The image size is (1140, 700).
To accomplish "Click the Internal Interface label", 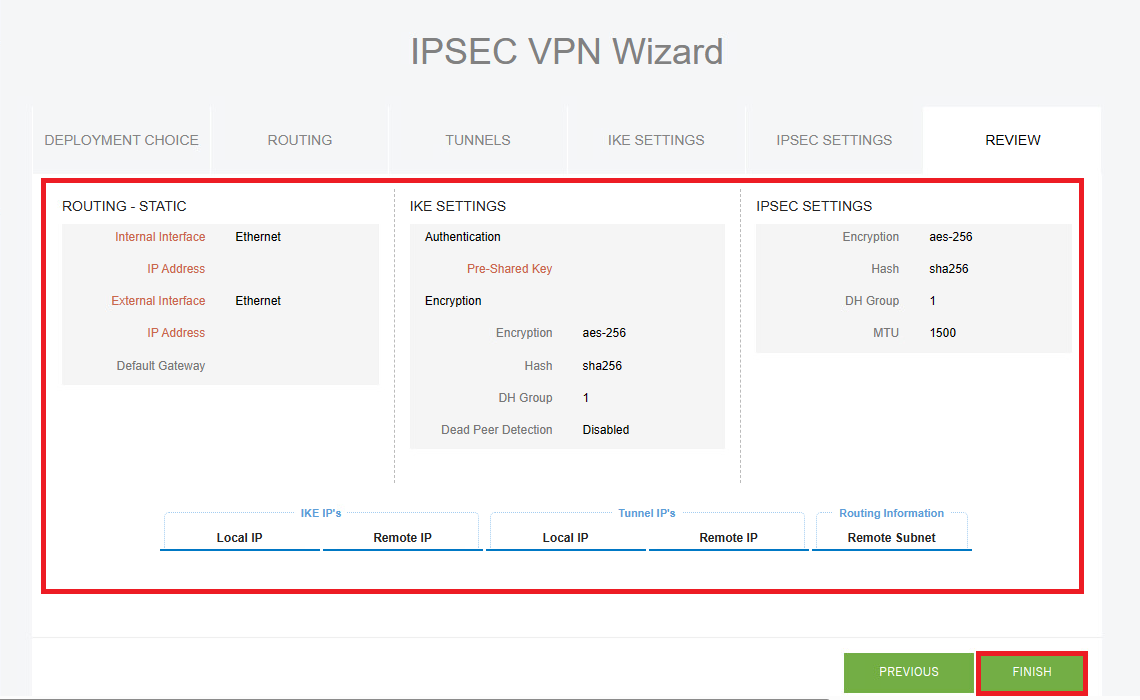I will tap(160, 236).
